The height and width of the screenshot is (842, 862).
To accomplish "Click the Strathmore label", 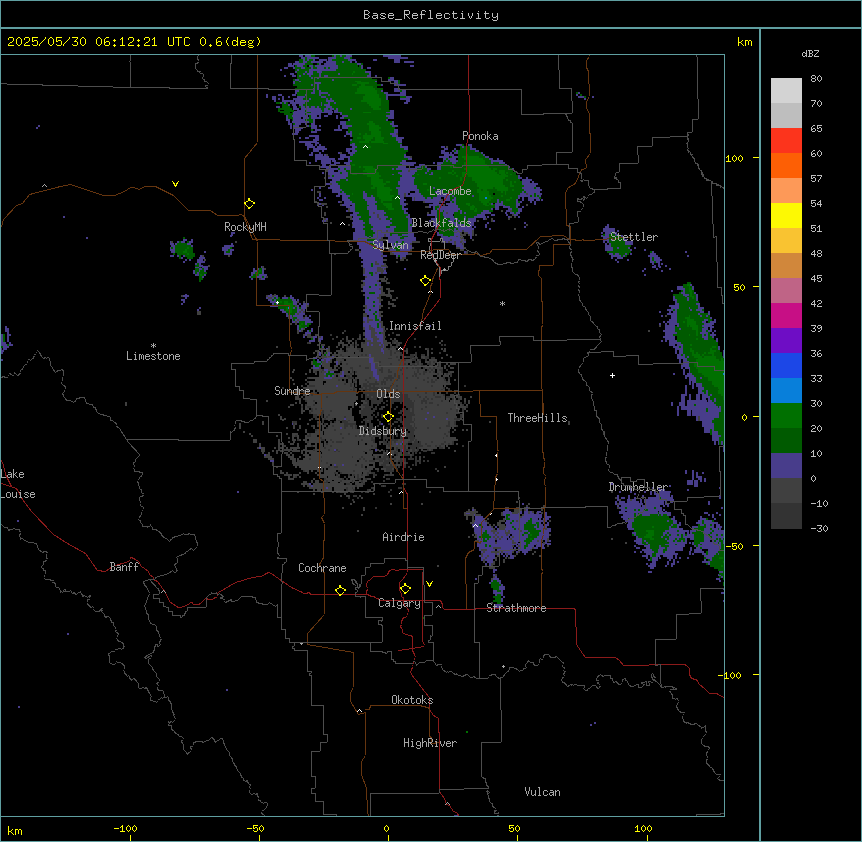I will tap(516, 608).
